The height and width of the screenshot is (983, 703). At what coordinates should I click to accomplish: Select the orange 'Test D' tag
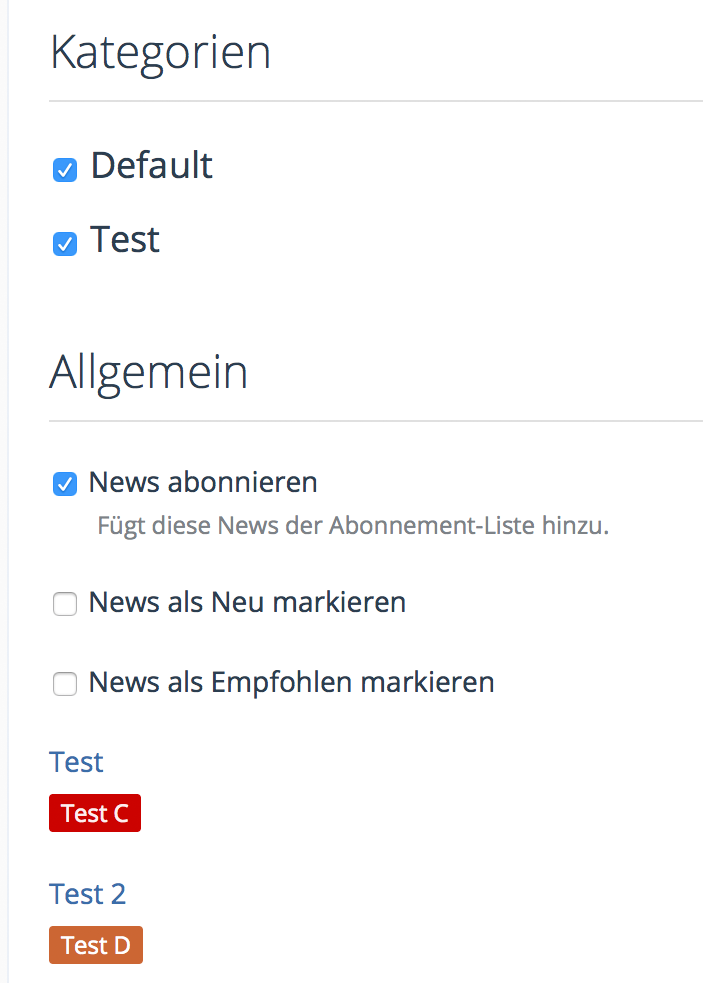click(x=96, y=945)
